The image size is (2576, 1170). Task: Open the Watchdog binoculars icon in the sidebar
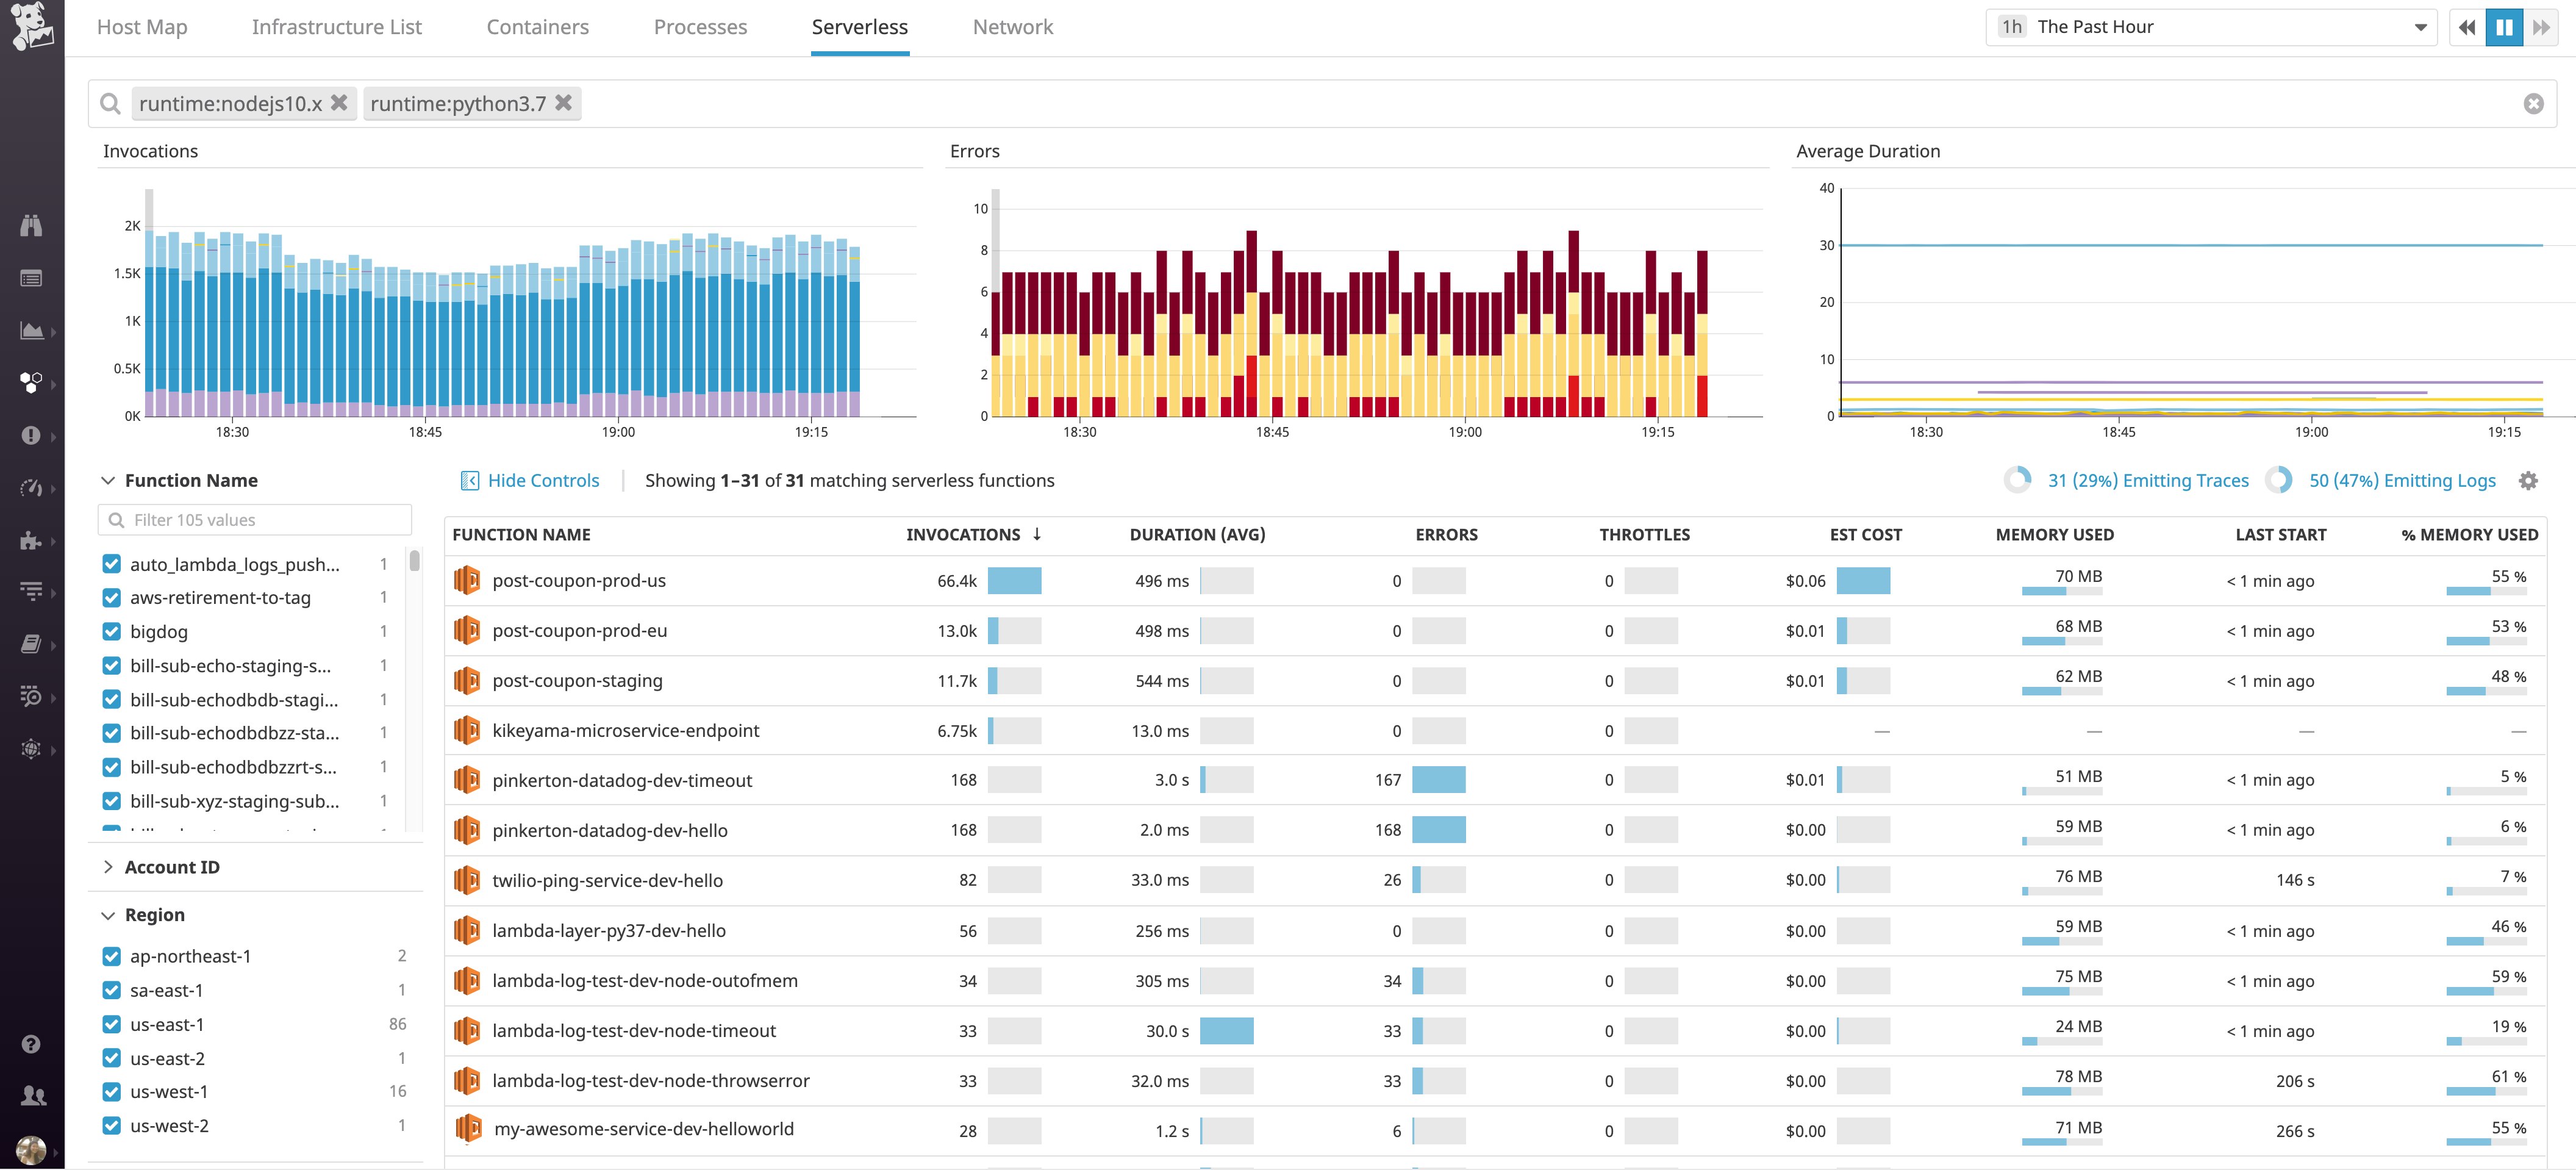31,225
